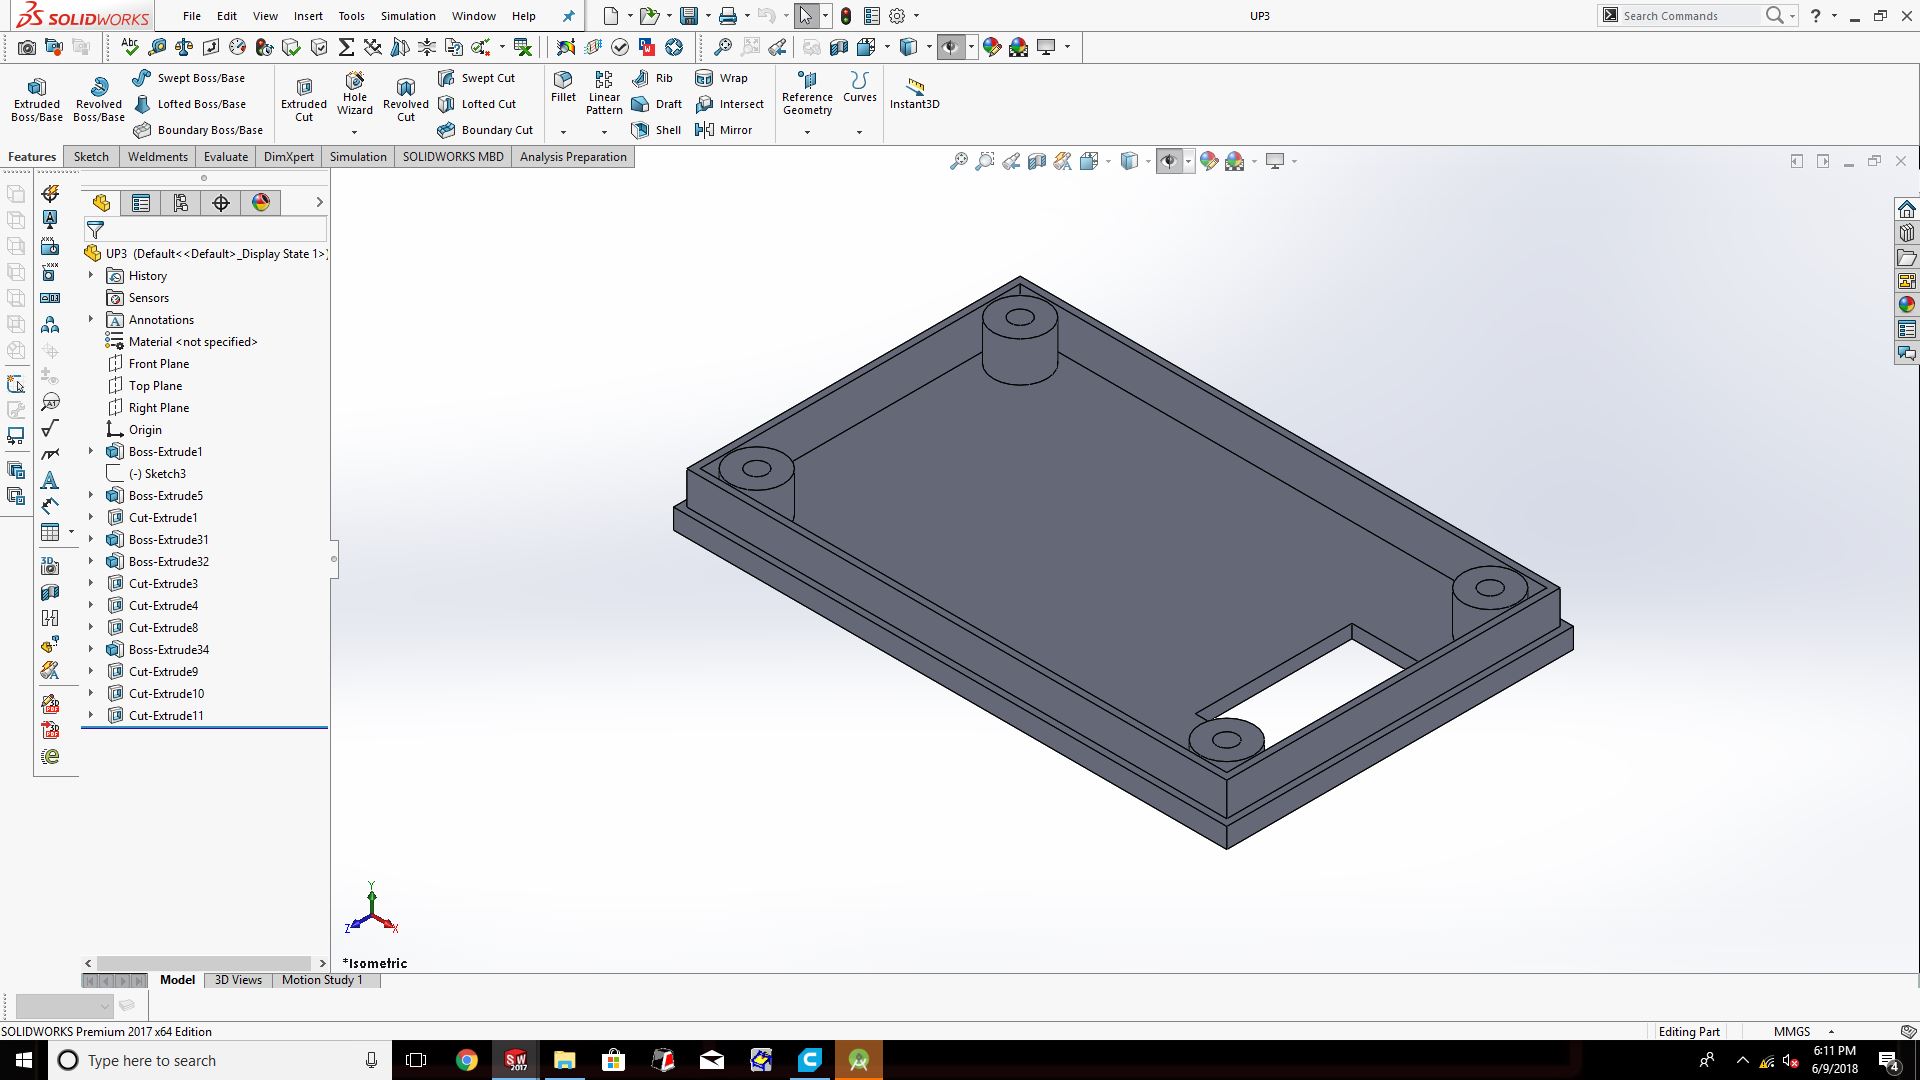This screenshot has height=1080, width=1920.
Task: Switch to DisplayManager appearance tab
Action: click(x=261, y=203)
